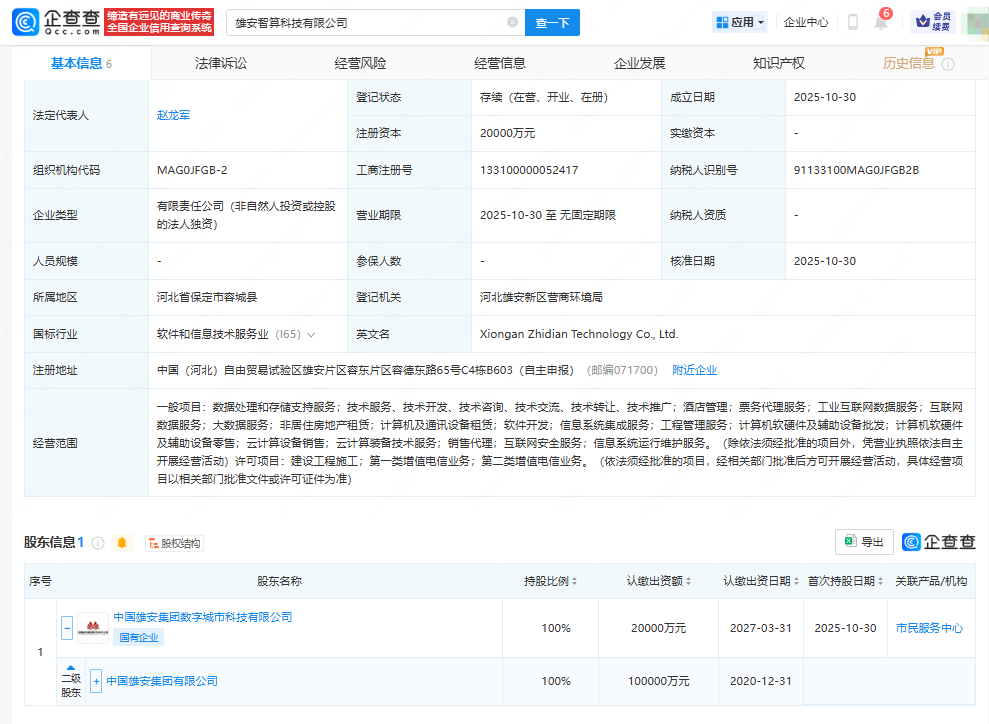Expand the industry dropdown next to I65

311,336
